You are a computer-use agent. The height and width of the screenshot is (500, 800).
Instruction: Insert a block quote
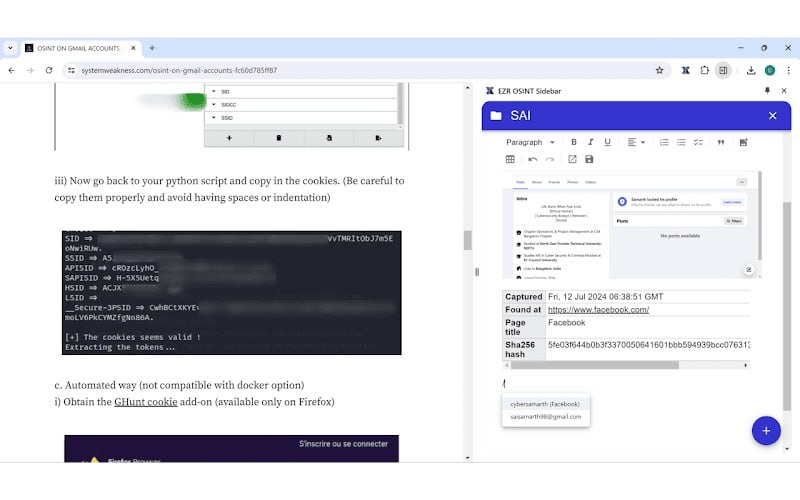pyautogui.click(x=720, y=142)
